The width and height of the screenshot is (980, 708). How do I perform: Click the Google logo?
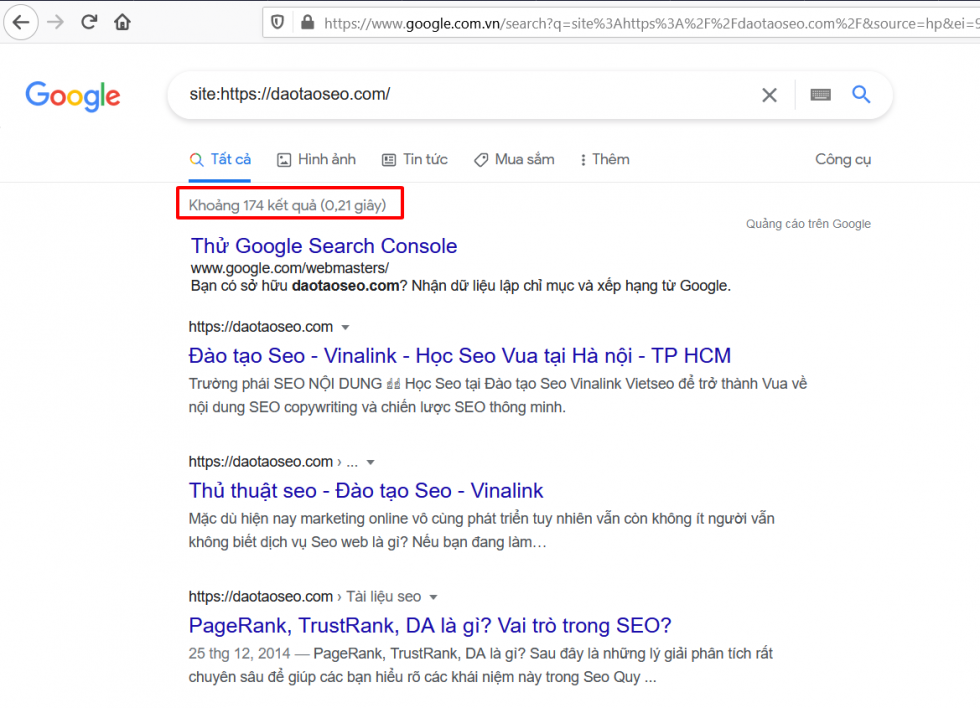click(72, 96)
